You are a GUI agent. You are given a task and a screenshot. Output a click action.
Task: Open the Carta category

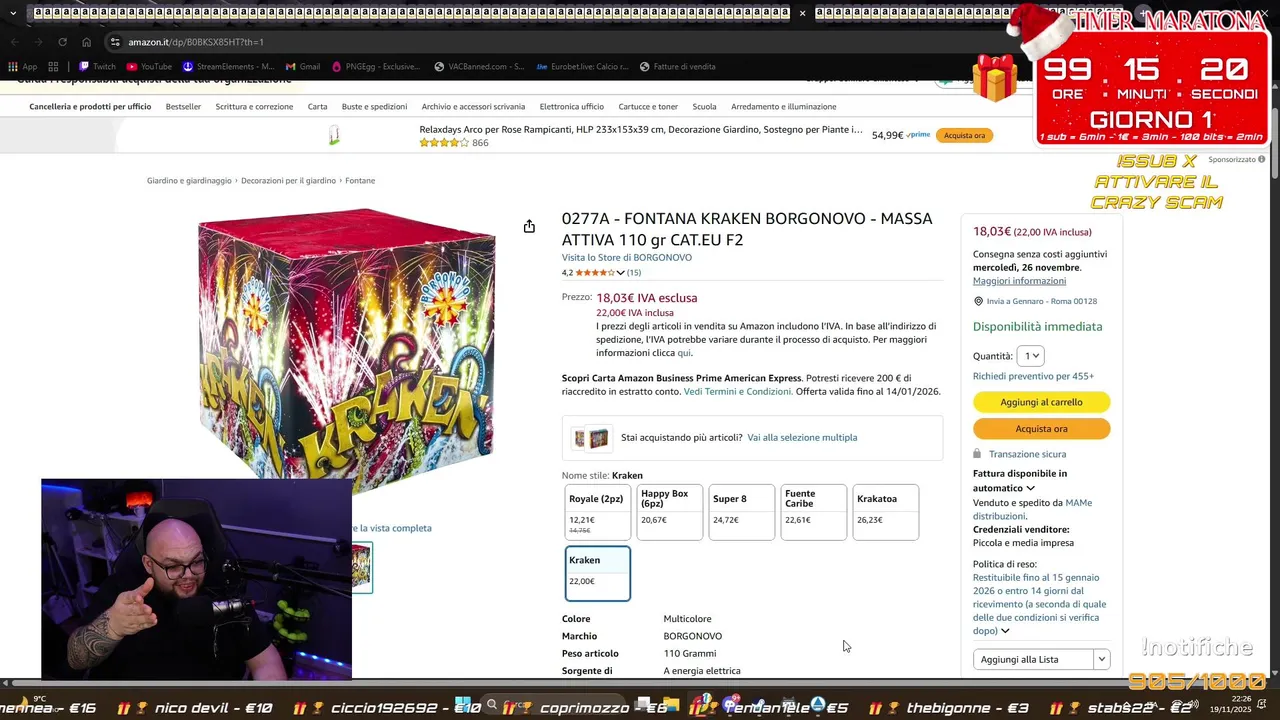pos(317,107)
